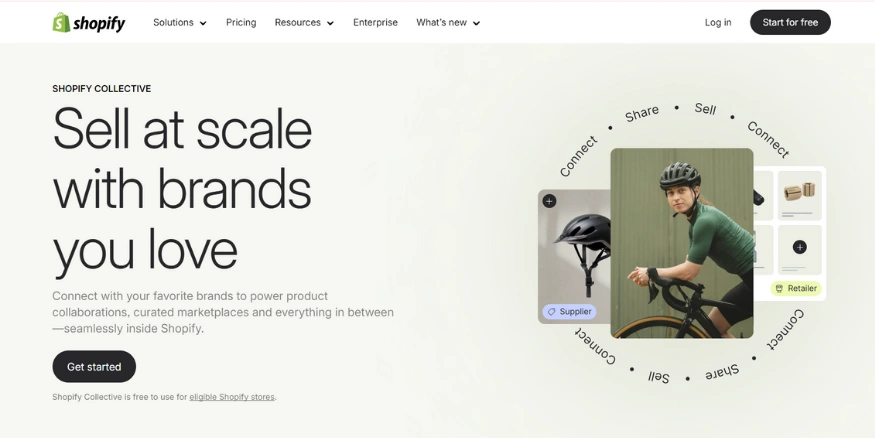Click the shopify wordmark text

click(x=99, y=23)
